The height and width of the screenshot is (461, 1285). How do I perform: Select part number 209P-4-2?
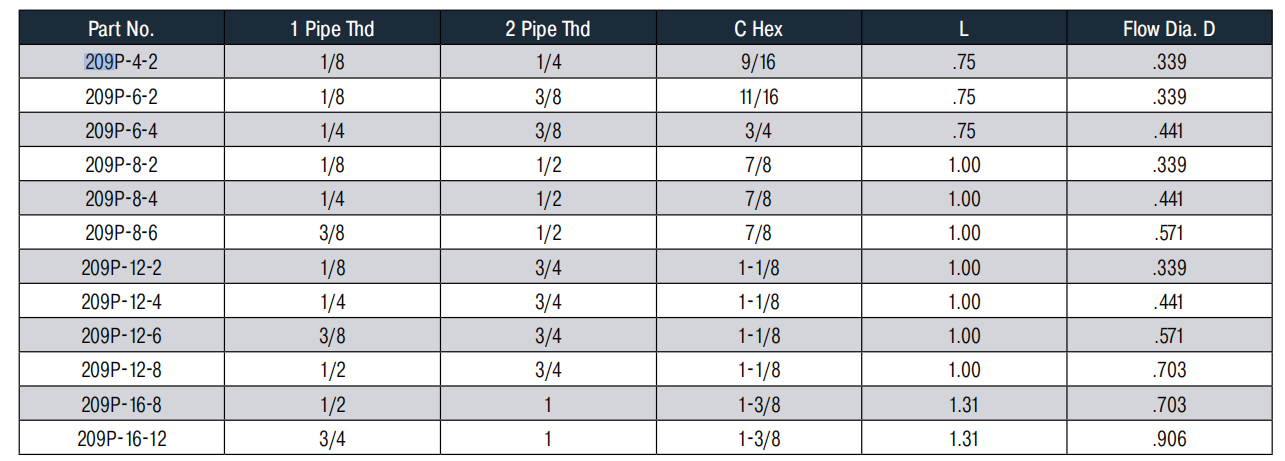[x=121, y=63]
